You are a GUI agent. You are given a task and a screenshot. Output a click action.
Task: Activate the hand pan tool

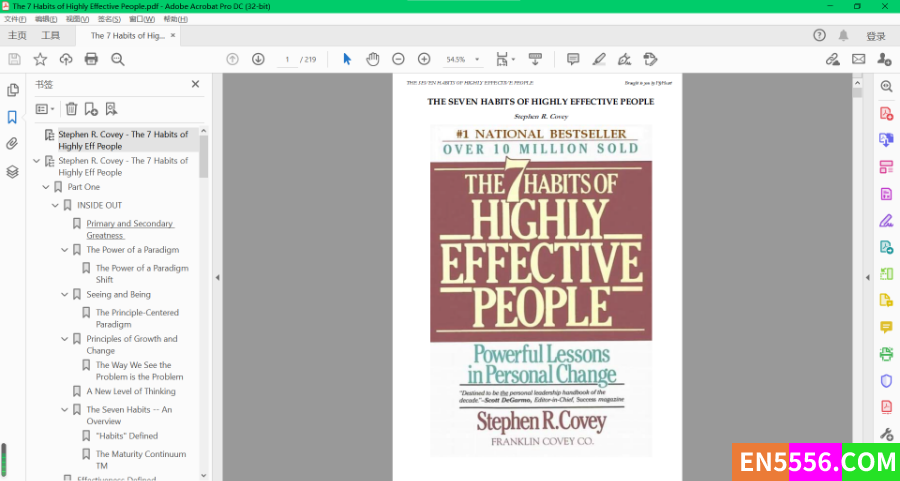[x=373, y=59]
